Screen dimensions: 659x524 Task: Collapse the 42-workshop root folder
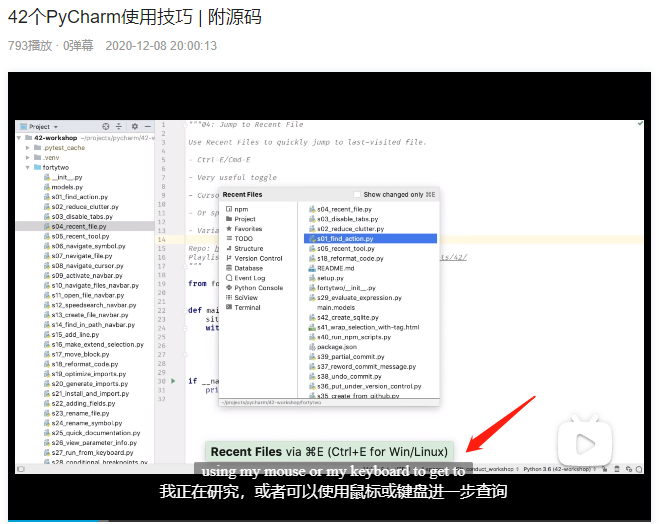pyautogui.click(x=19, y=138)
